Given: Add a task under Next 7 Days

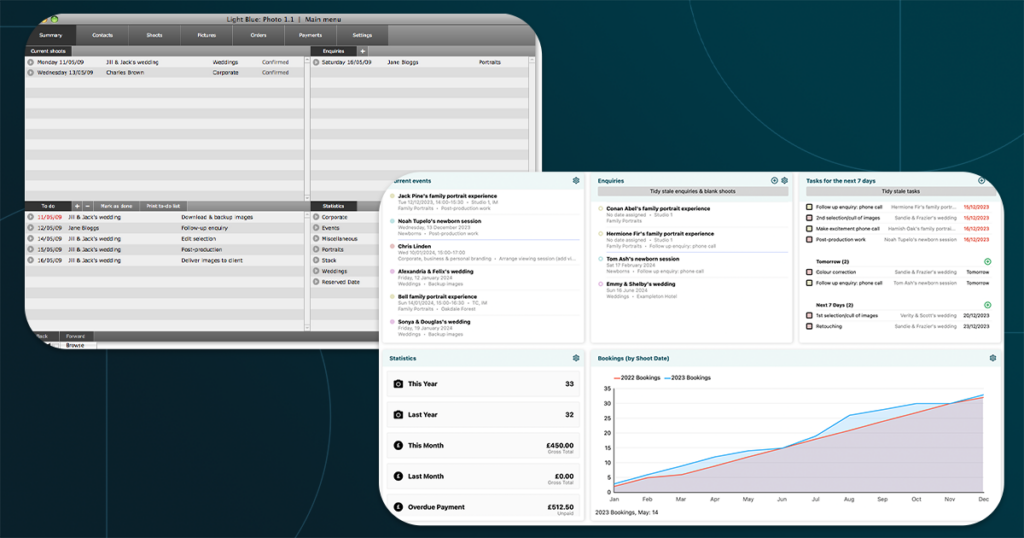Looking at the screenshot, I should point(987,305).
